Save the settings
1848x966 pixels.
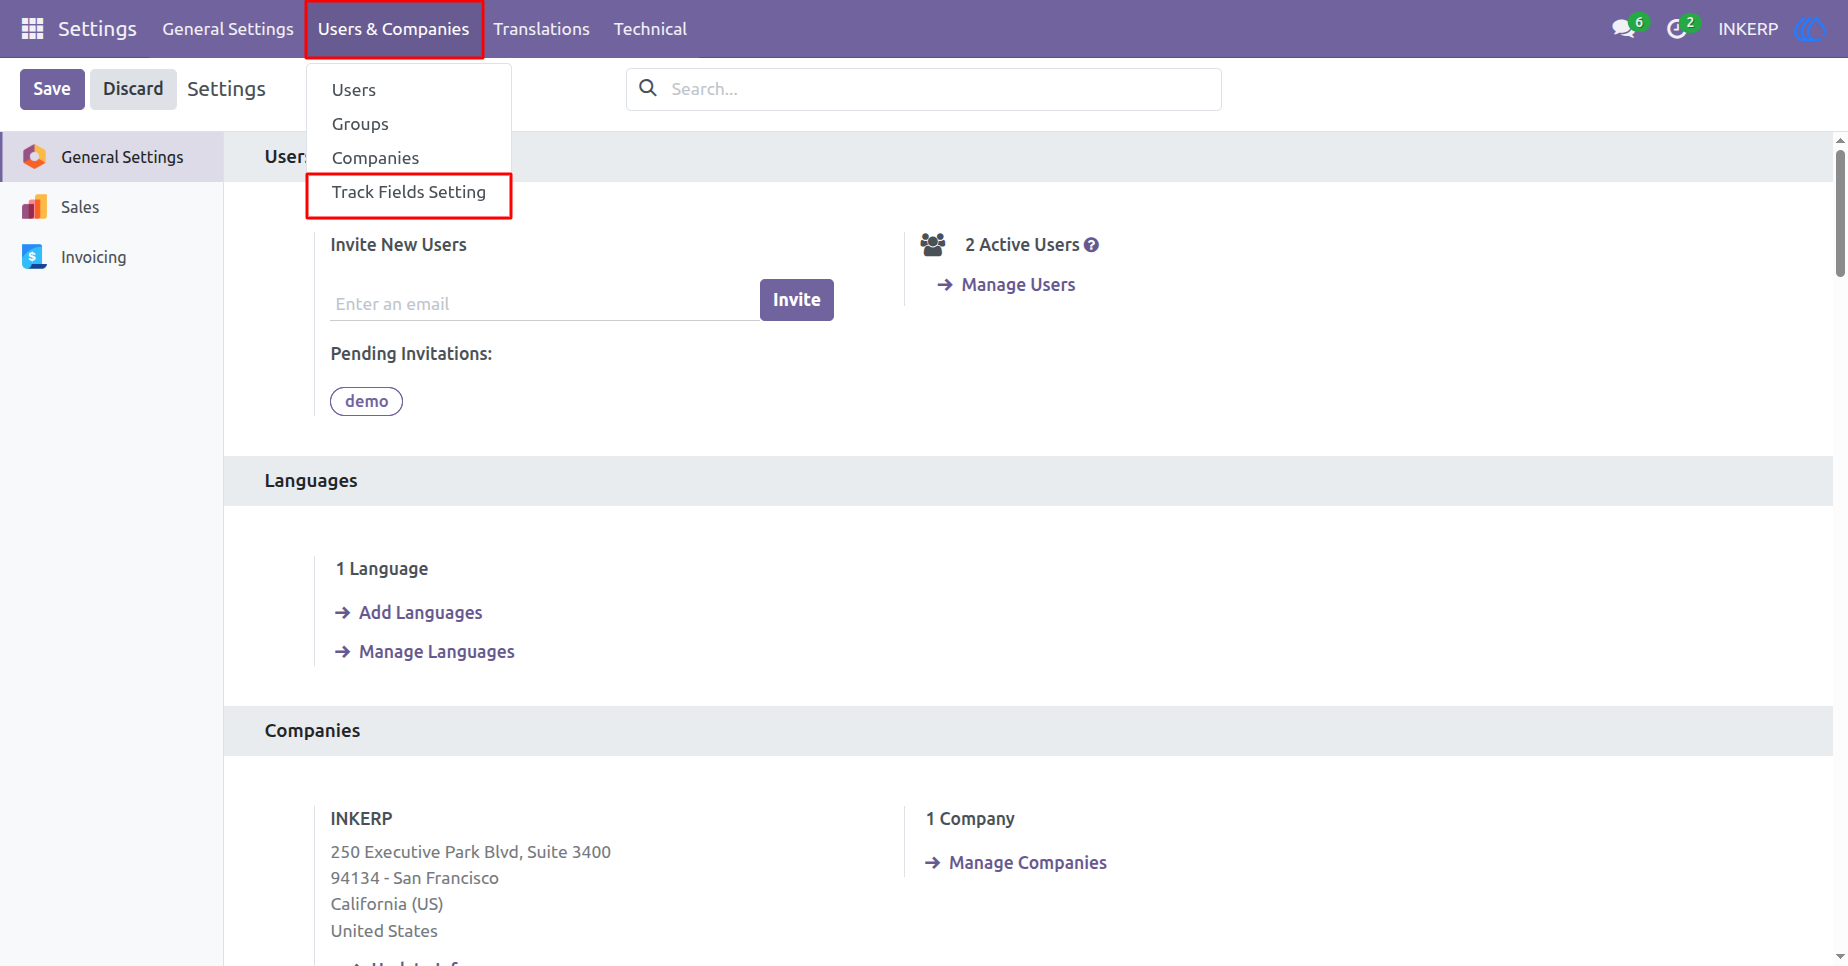coord(52,89)
